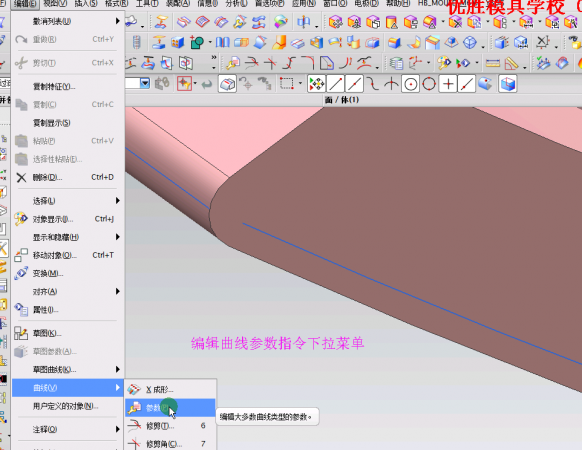Click the cylinder primitive icon in top toolbar

[x=392, y=22]
